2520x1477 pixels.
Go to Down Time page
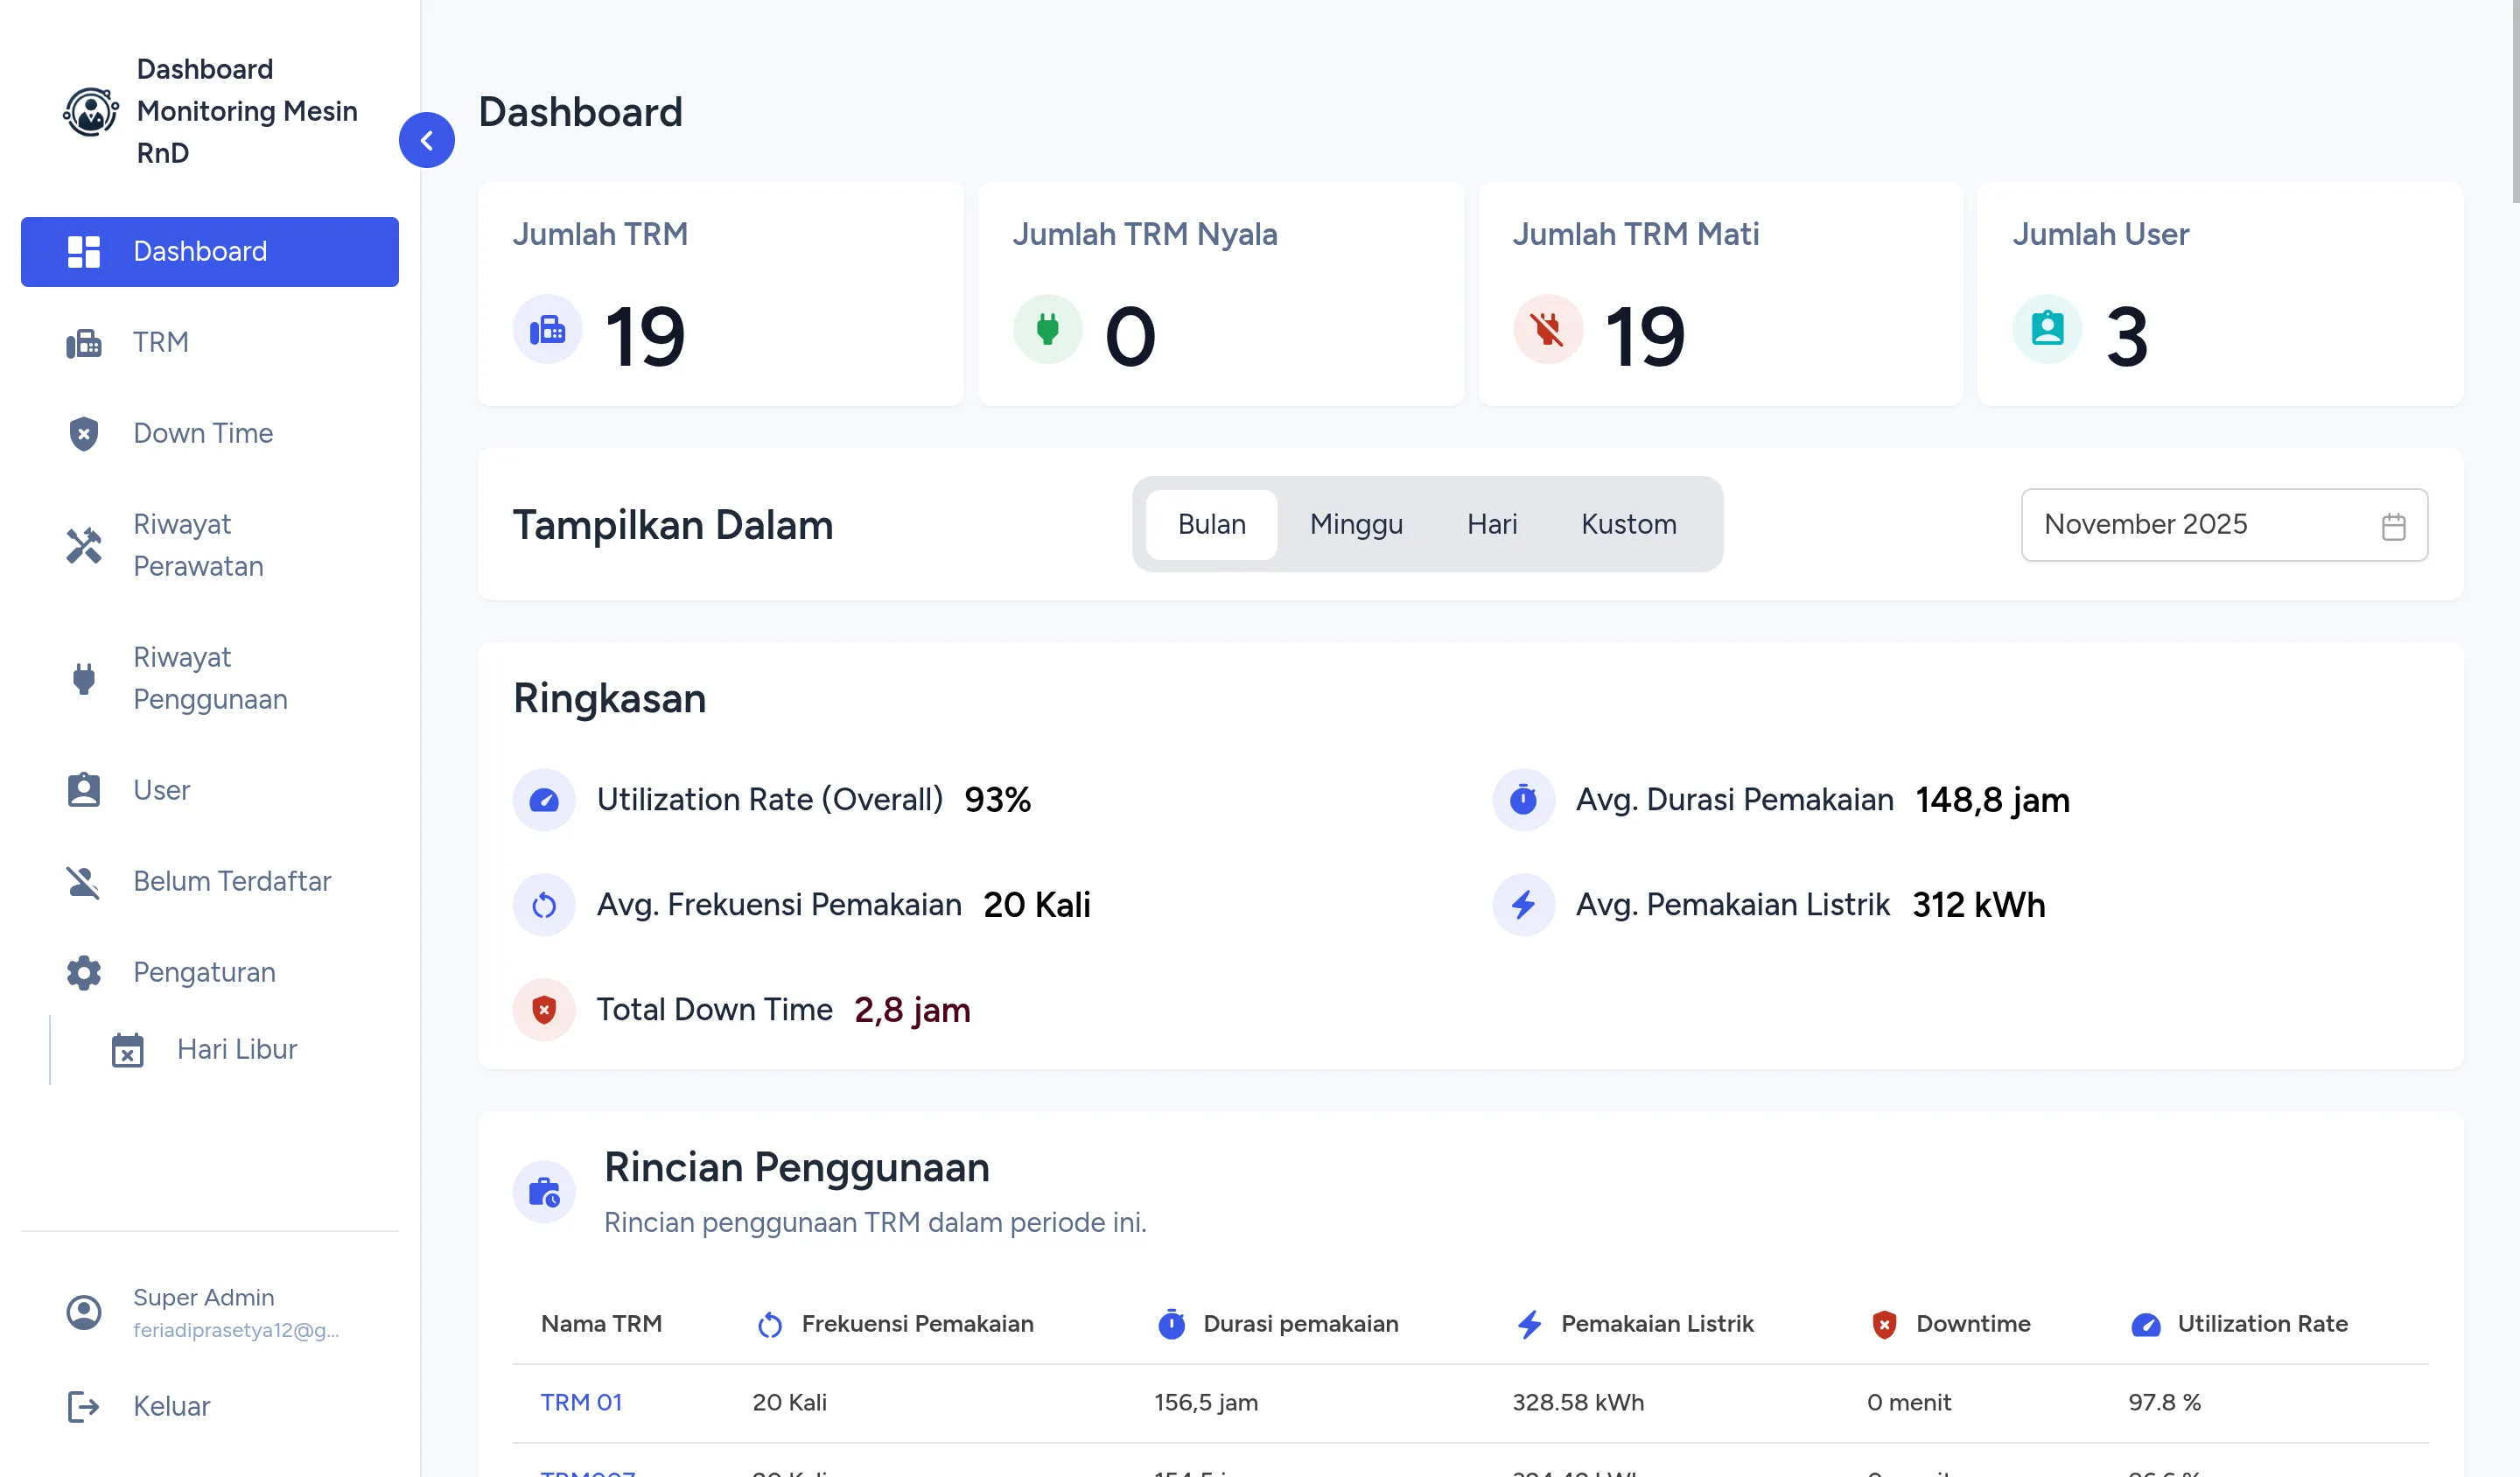[209, 433]
